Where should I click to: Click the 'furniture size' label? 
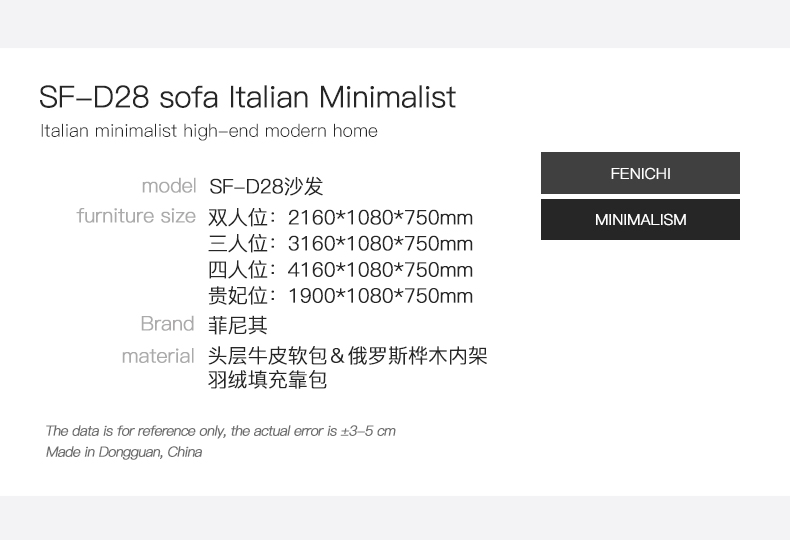coord(136,216)
